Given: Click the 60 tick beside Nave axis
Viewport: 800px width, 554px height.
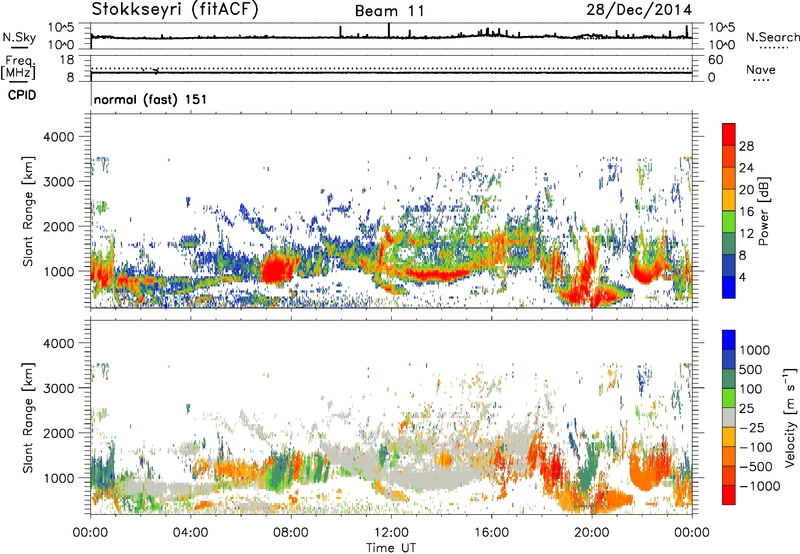Looking at the screenshot, I should [x=715, y=60].
